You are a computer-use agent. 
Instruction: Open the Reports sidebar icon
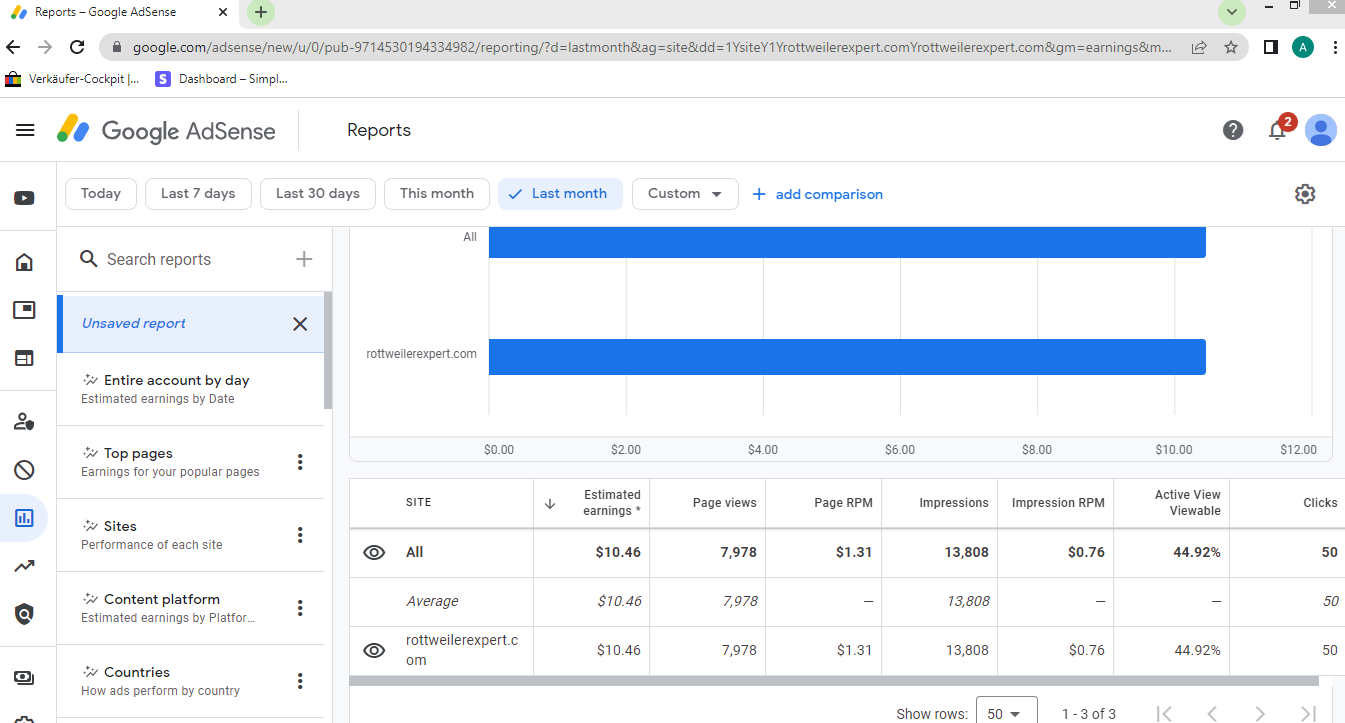[x=24, y=518]
